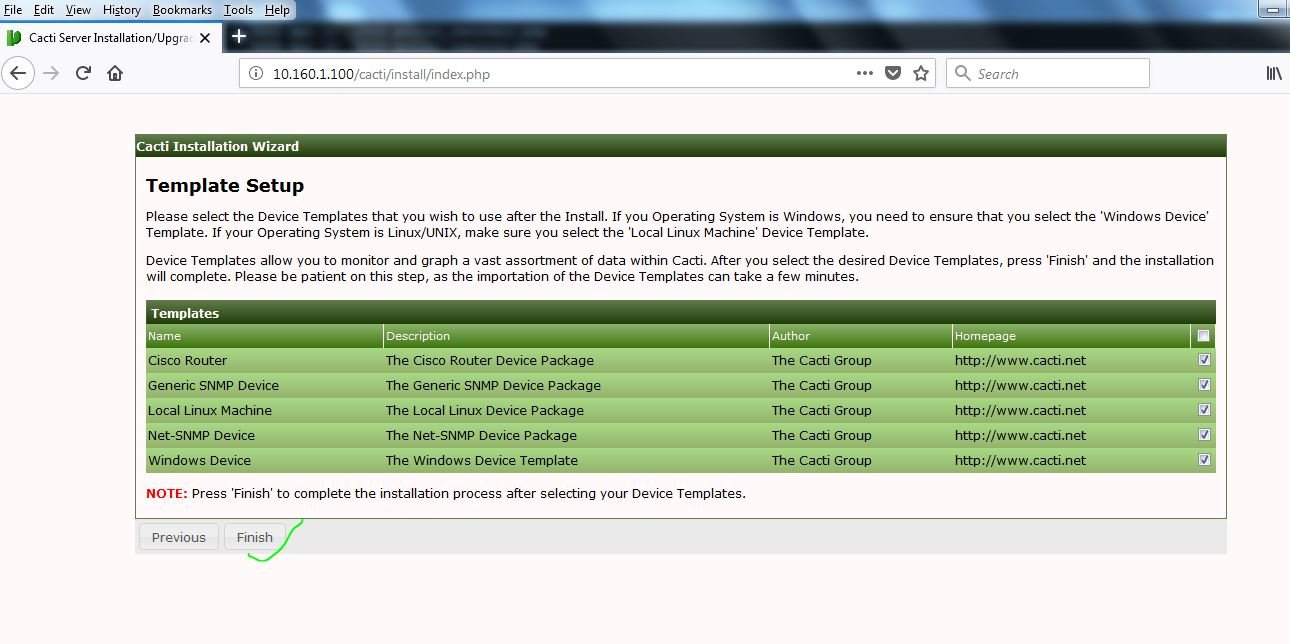Image resolution: width=1290 pixels, height=644 pixels.
Task: Open the History menu
Action: coord(122,10)
